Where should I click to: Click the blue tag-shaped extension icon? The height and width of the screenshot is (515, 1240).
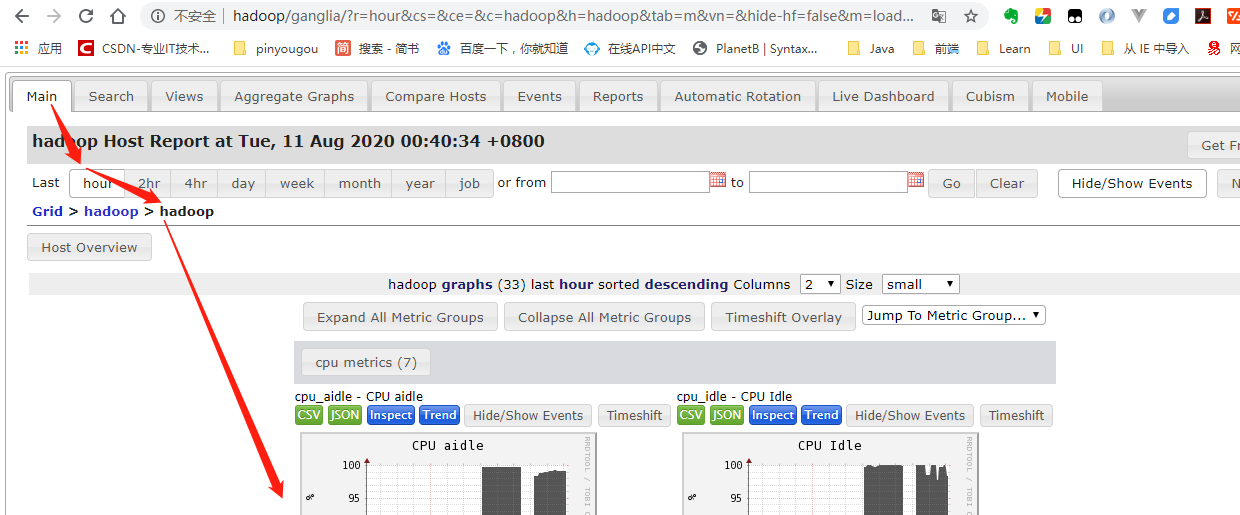click(x=1171, y=16)
